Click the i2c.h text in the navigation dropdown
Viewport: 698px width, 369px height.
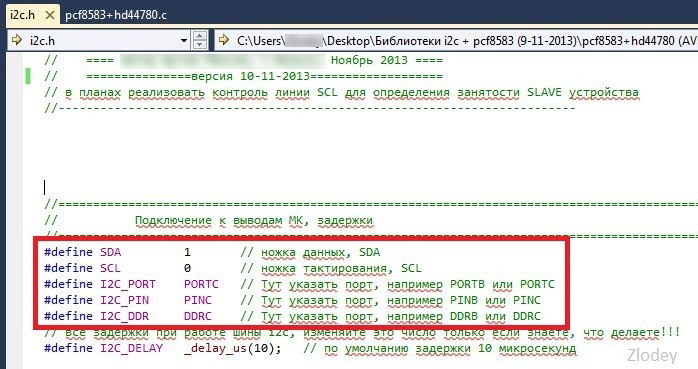tap(42, 41)
